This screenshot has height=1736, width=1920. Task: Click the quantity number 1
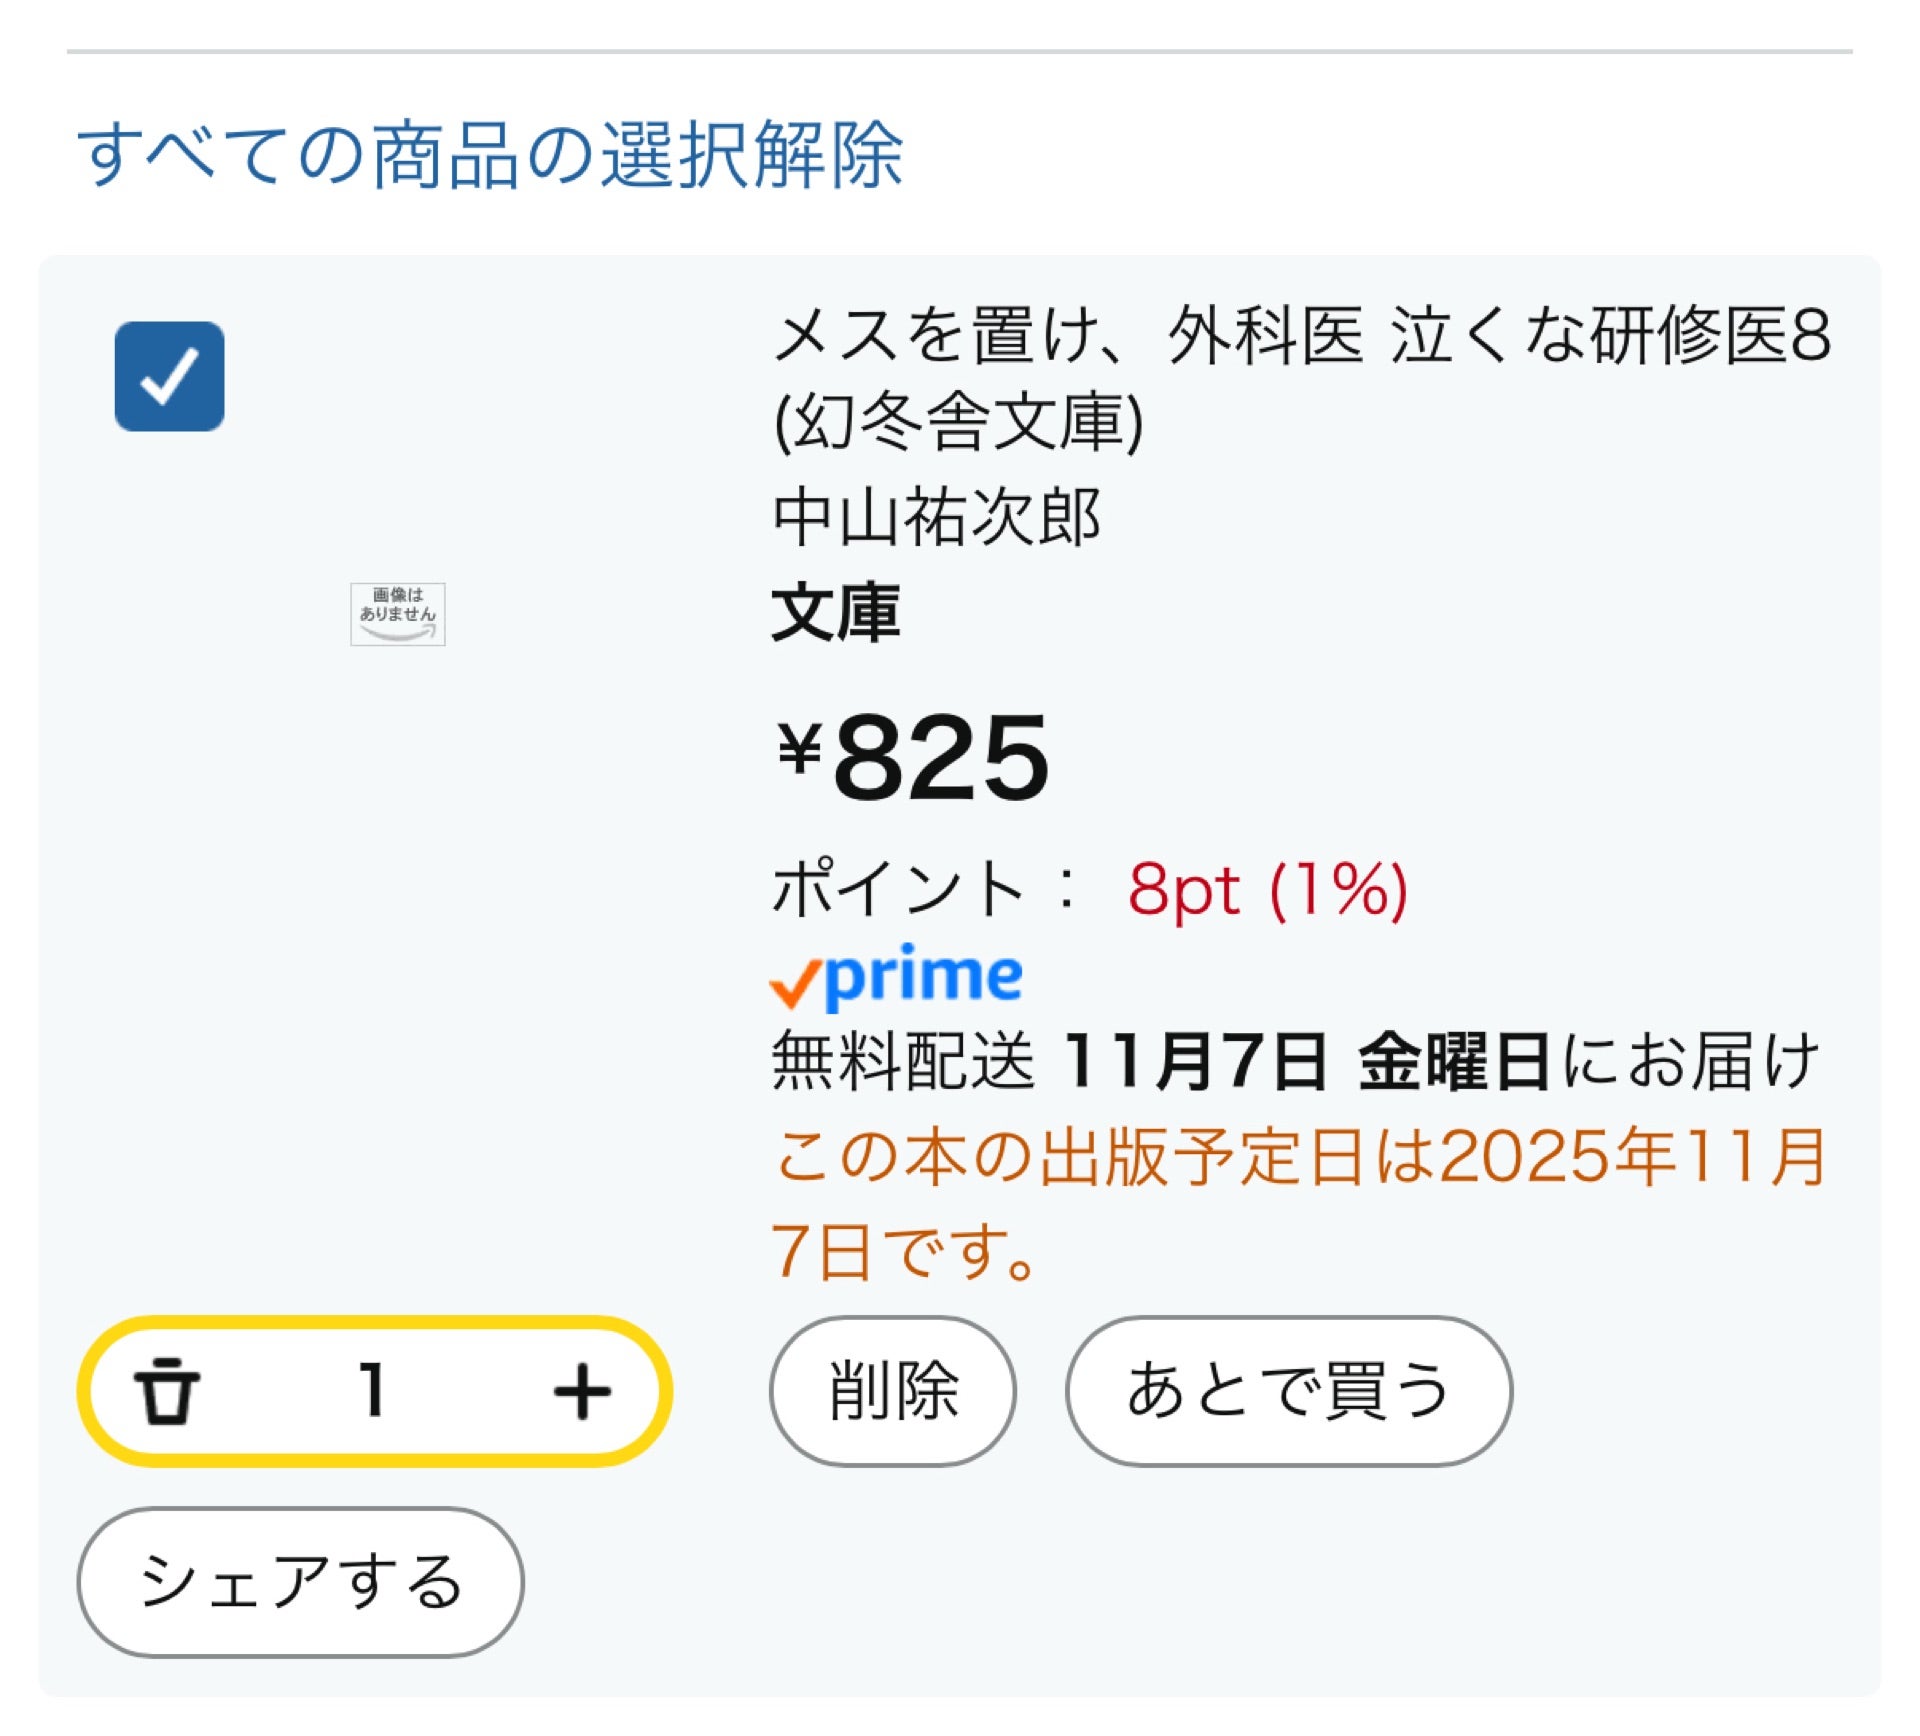click(x=373, y=1390)
